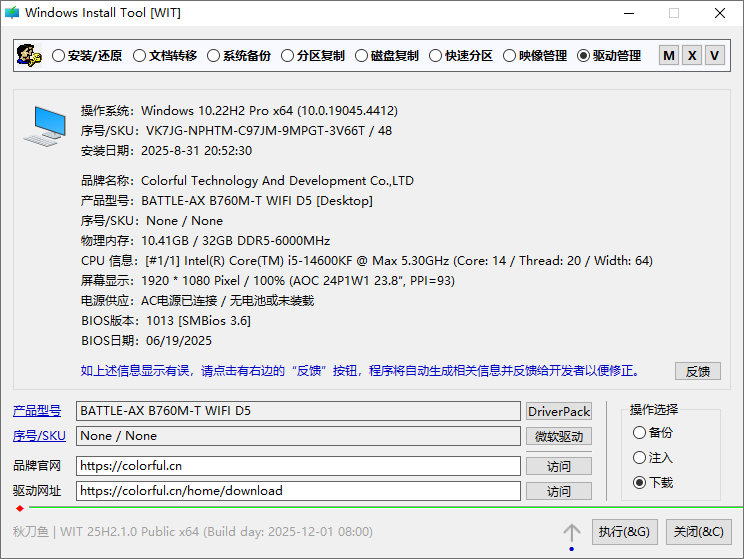This screenshot has height=559, width=744.
Task: Click the blue feedback hint text
Action: tap(361, 371)
